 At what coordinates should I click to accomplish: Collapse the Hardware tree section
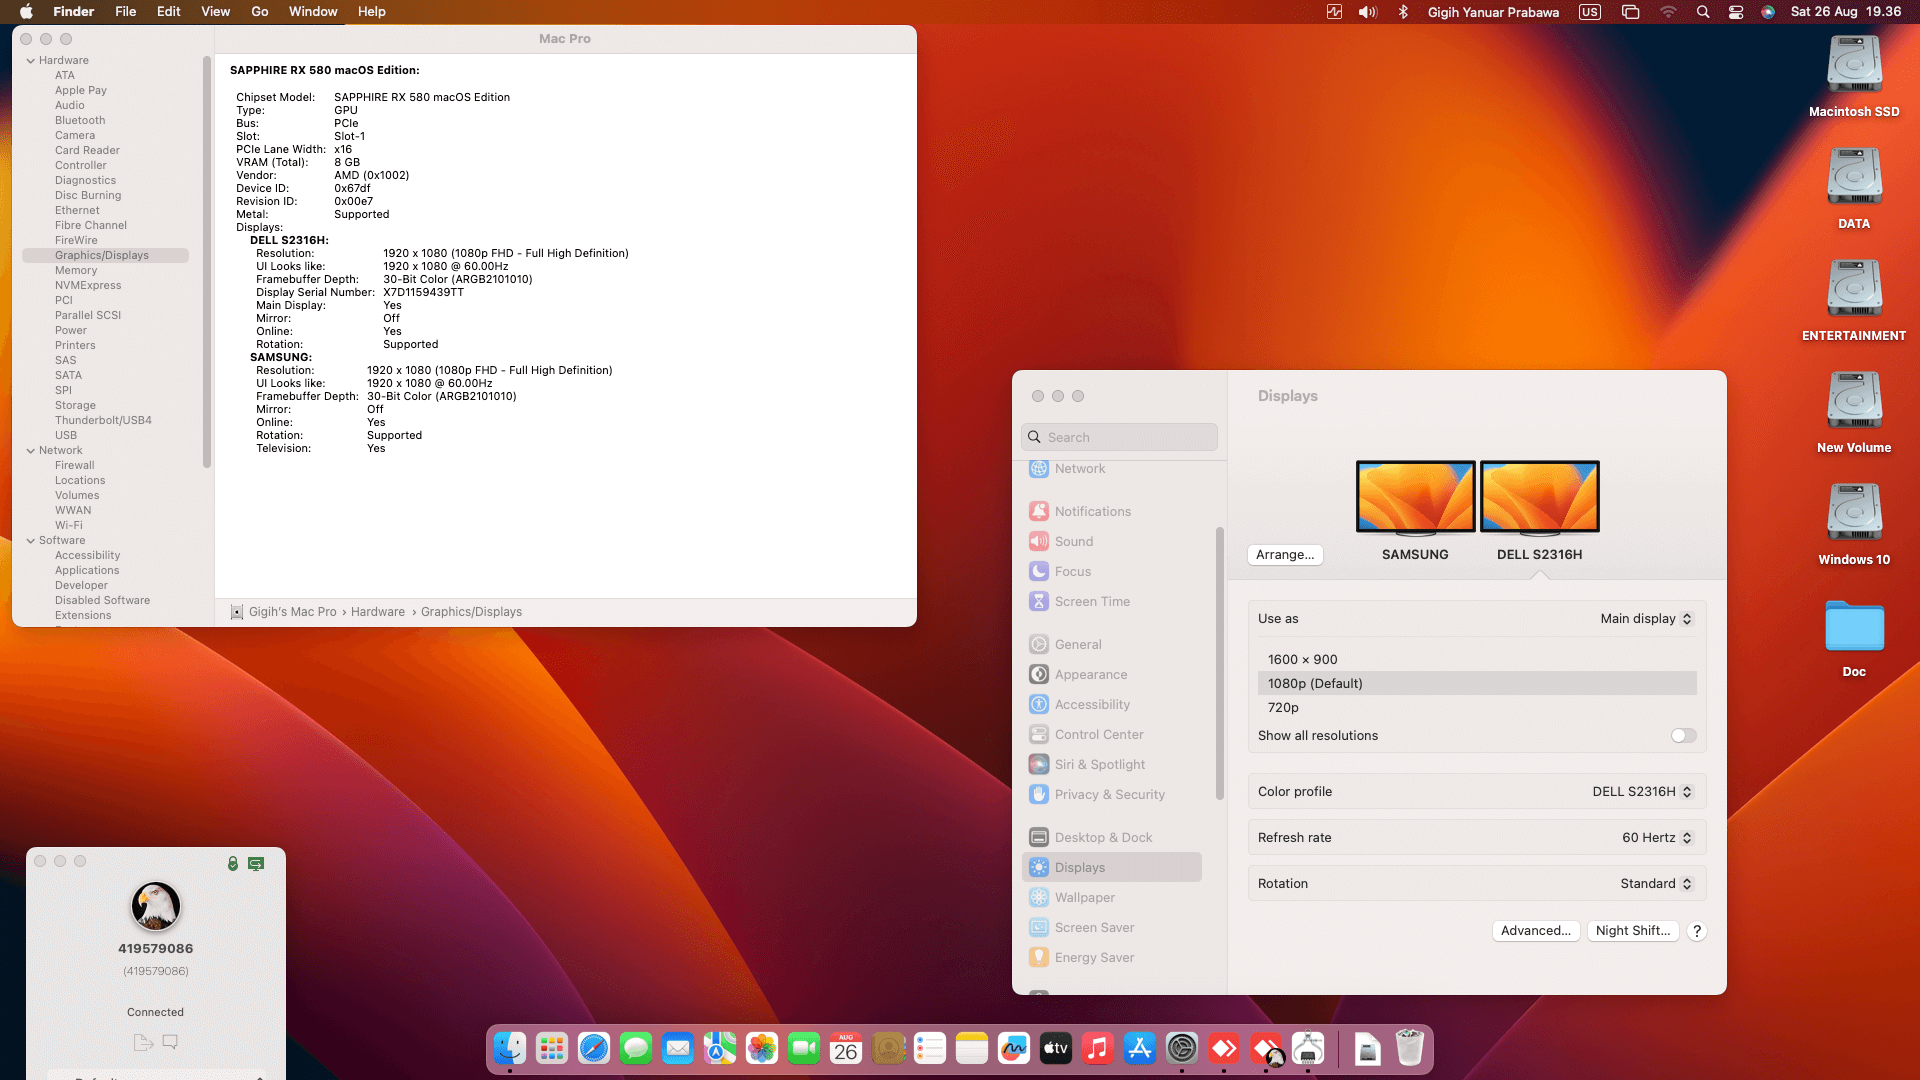31,60
